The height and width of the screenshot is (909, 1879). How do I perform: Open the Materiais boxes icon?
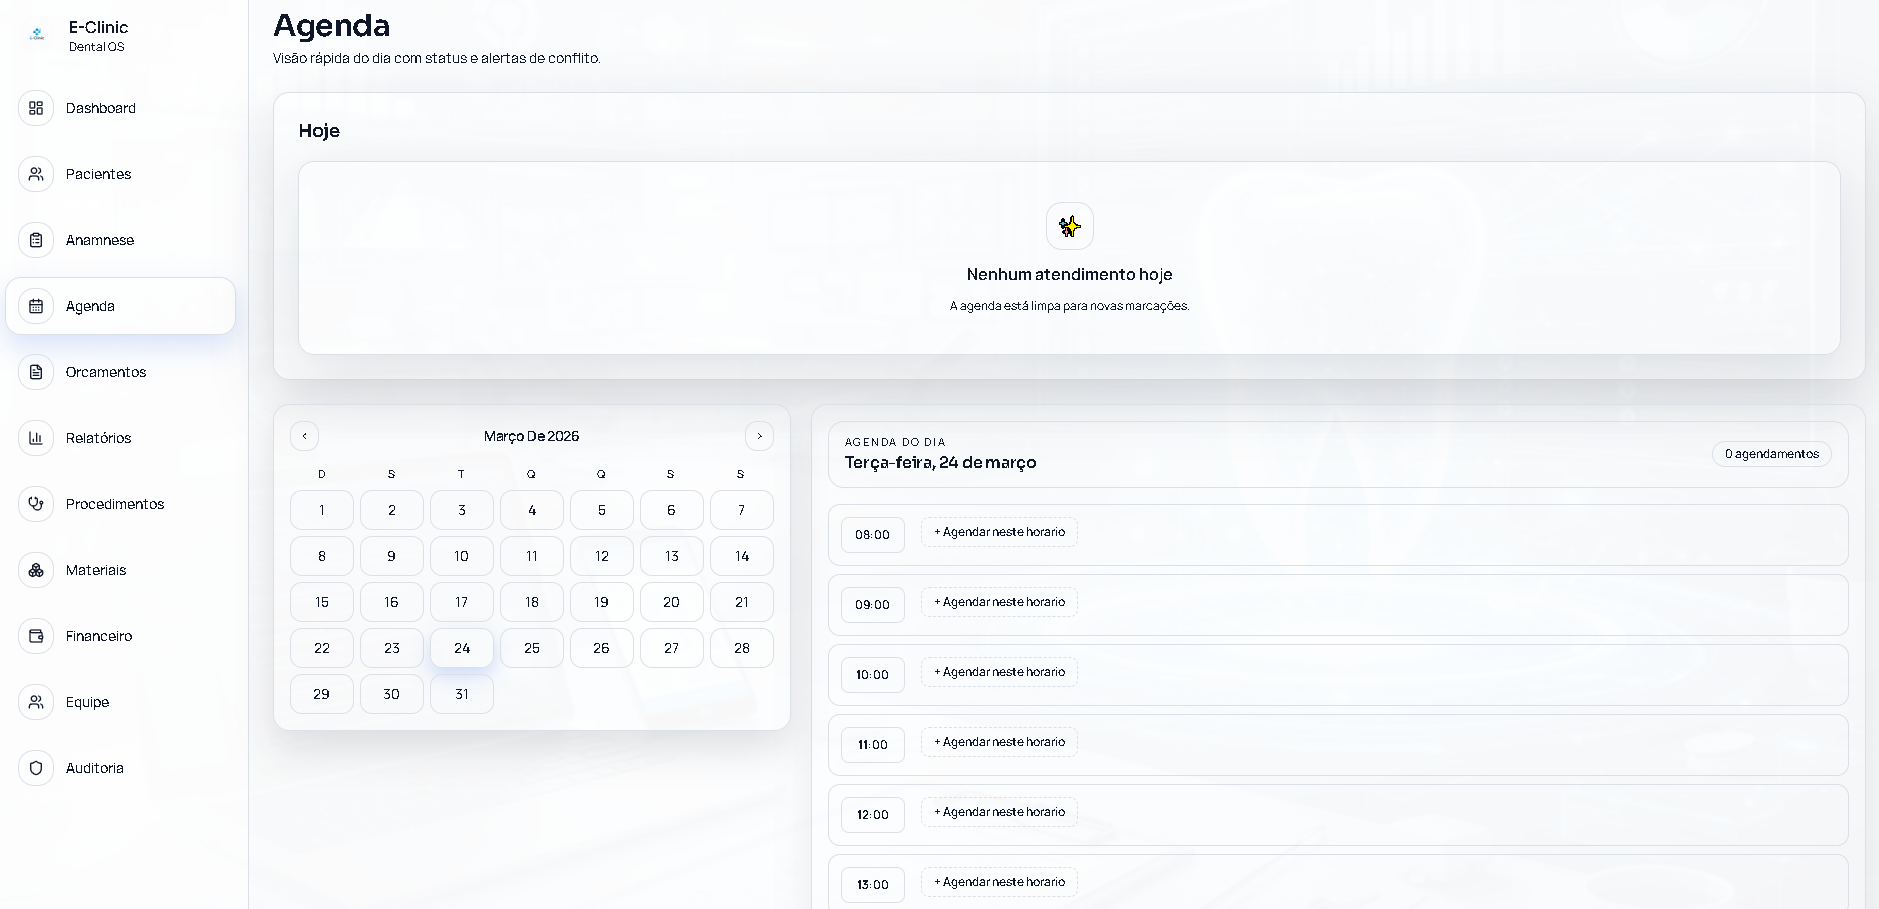(x=36, y=570)
